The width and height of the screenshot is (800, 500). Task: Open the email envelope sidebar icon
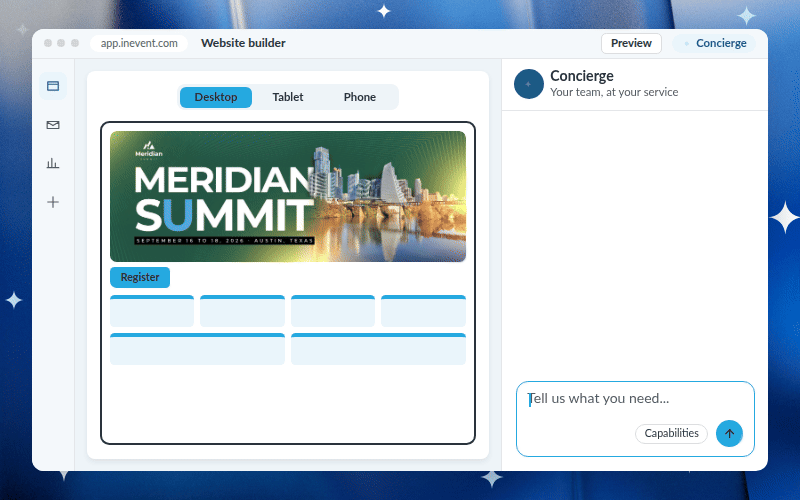click(53, 125)
